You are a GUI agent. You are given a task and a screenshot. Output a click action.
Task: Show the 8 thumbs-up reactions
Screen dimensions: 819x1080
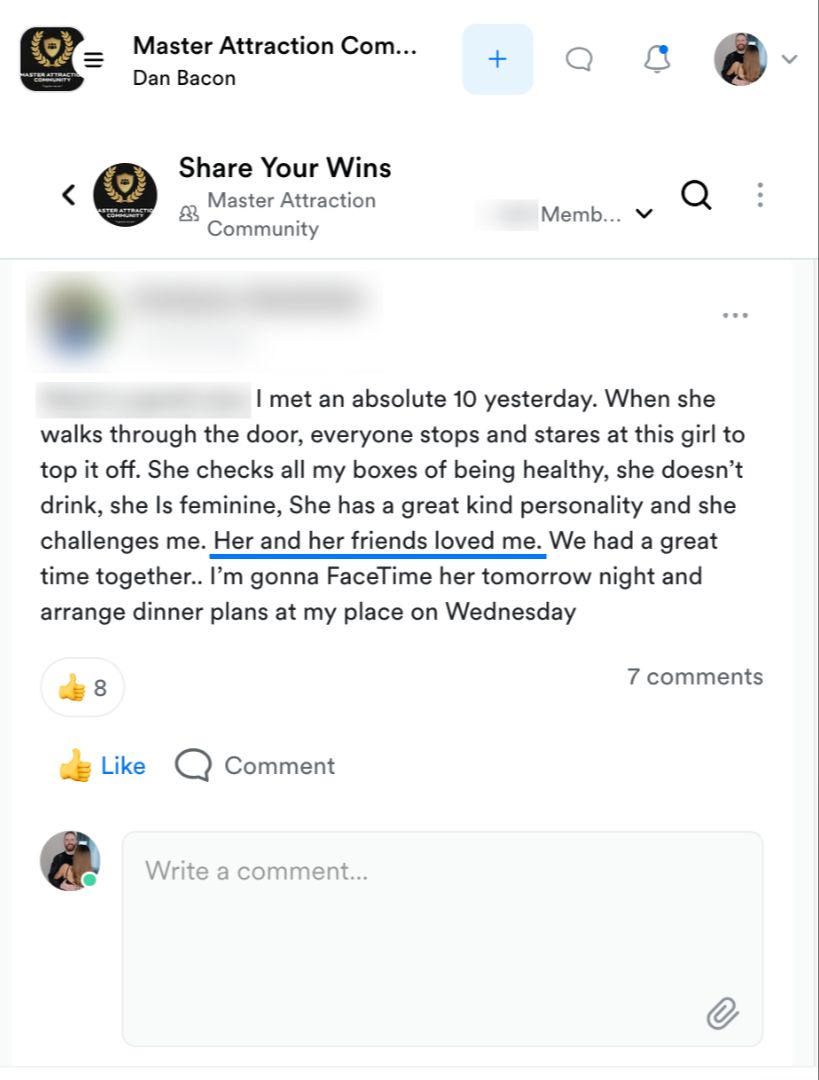click(x=83, y=688)
